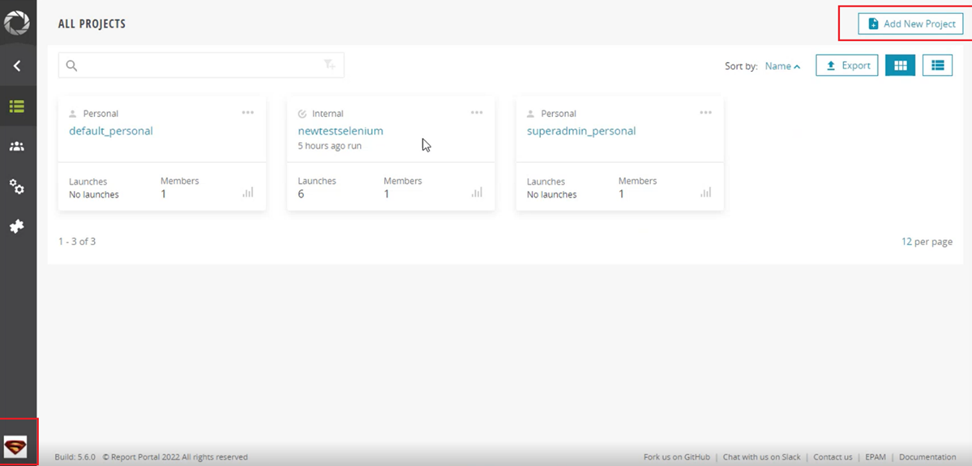The image size is (972, 466).
Task: Open the newtestselenium project link
Action: [x=340, y=131]
